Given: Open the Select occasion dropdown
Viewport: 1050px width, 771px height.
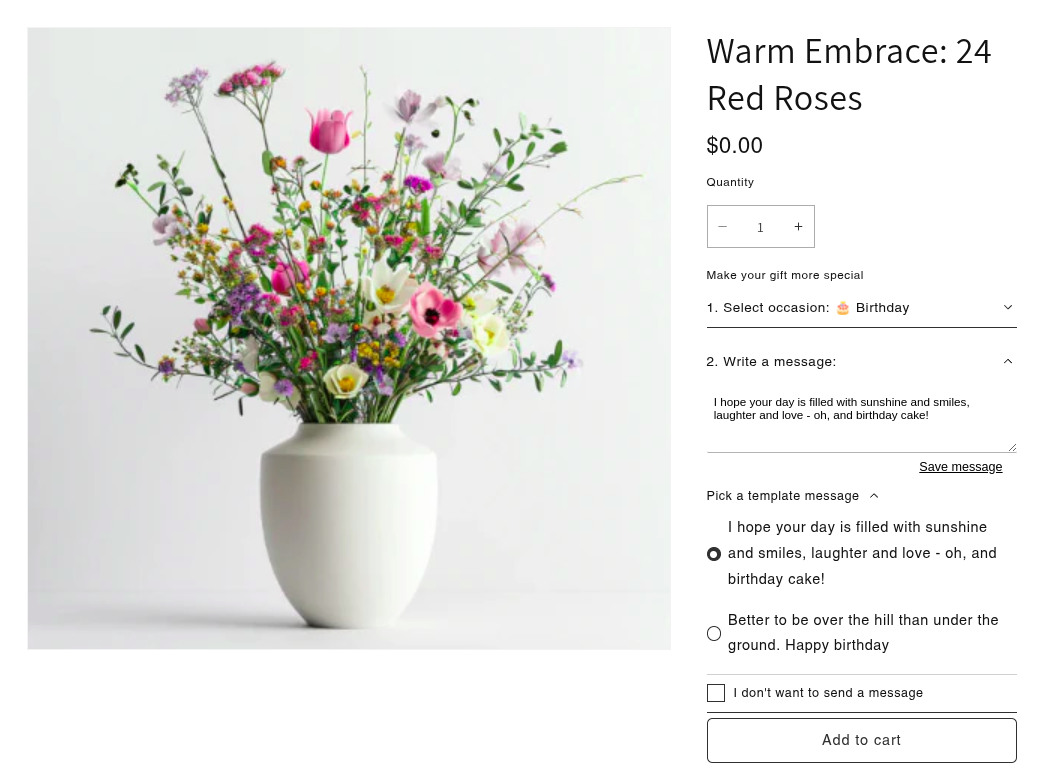Looking at the screenshot, I should point(860,308).
